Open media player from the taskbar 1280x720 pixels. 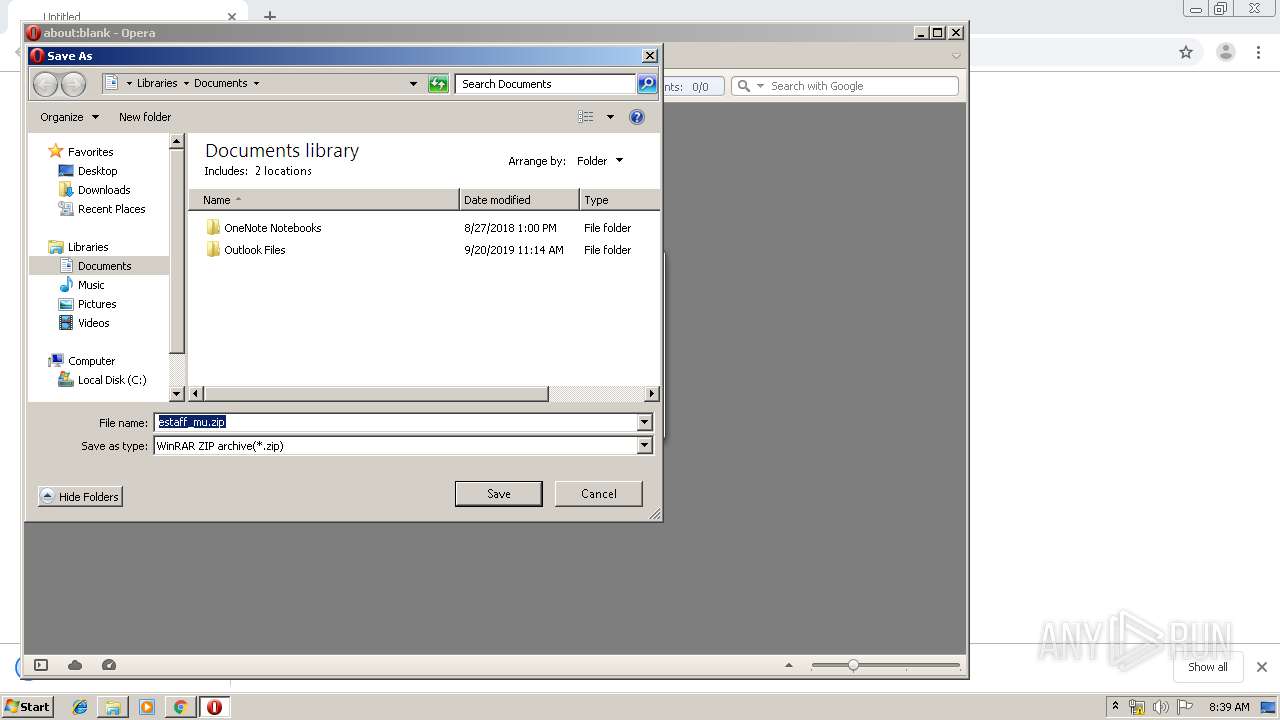[147, 707]
